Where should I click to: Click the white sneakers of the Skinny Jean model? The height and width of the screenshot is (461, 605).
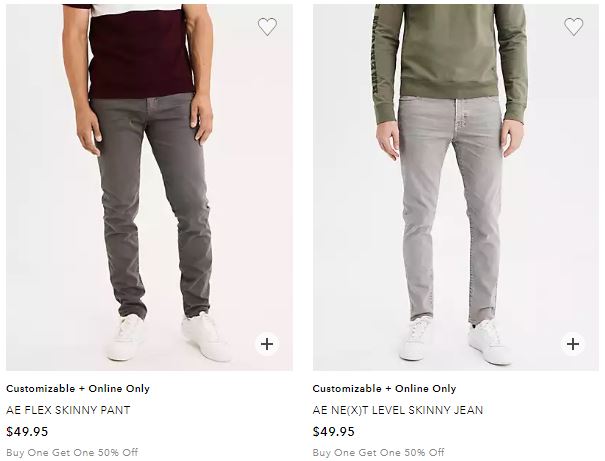[x=455, y=341]
